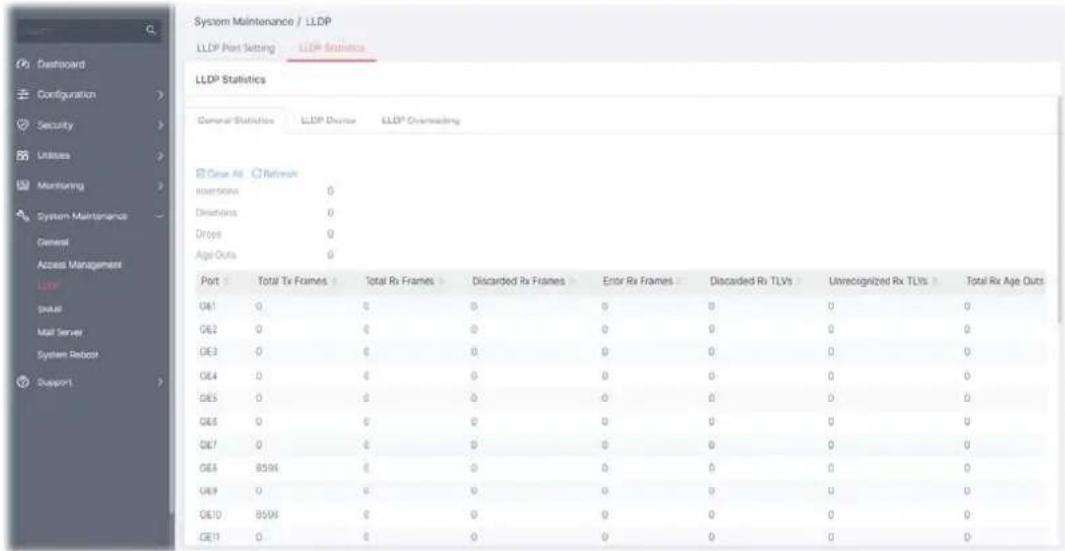
Task: Click the Configuration sliders icon
Action: click(x=21, y=94)
